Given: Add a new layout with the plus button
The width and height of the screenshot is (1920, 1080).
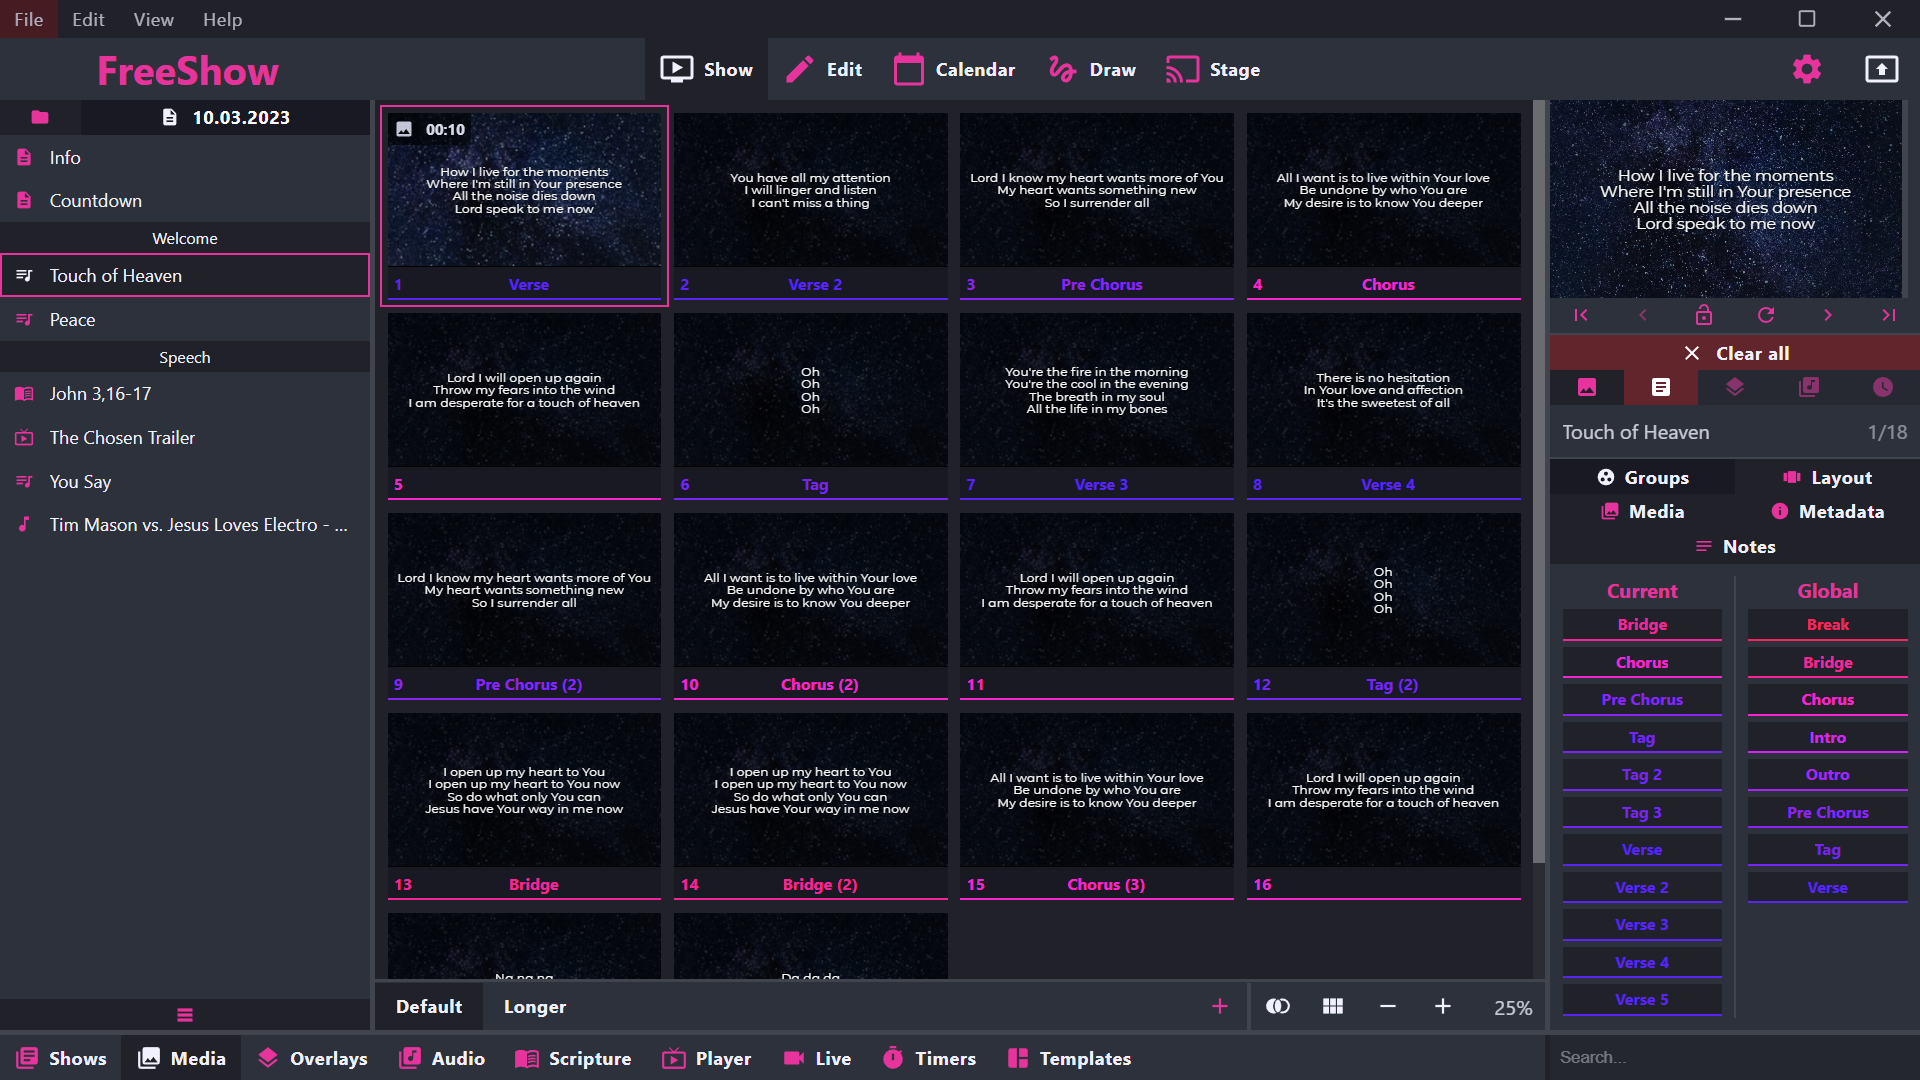Looking at the screenshot, I should pyautogui.click(x=1219, y=1007).
